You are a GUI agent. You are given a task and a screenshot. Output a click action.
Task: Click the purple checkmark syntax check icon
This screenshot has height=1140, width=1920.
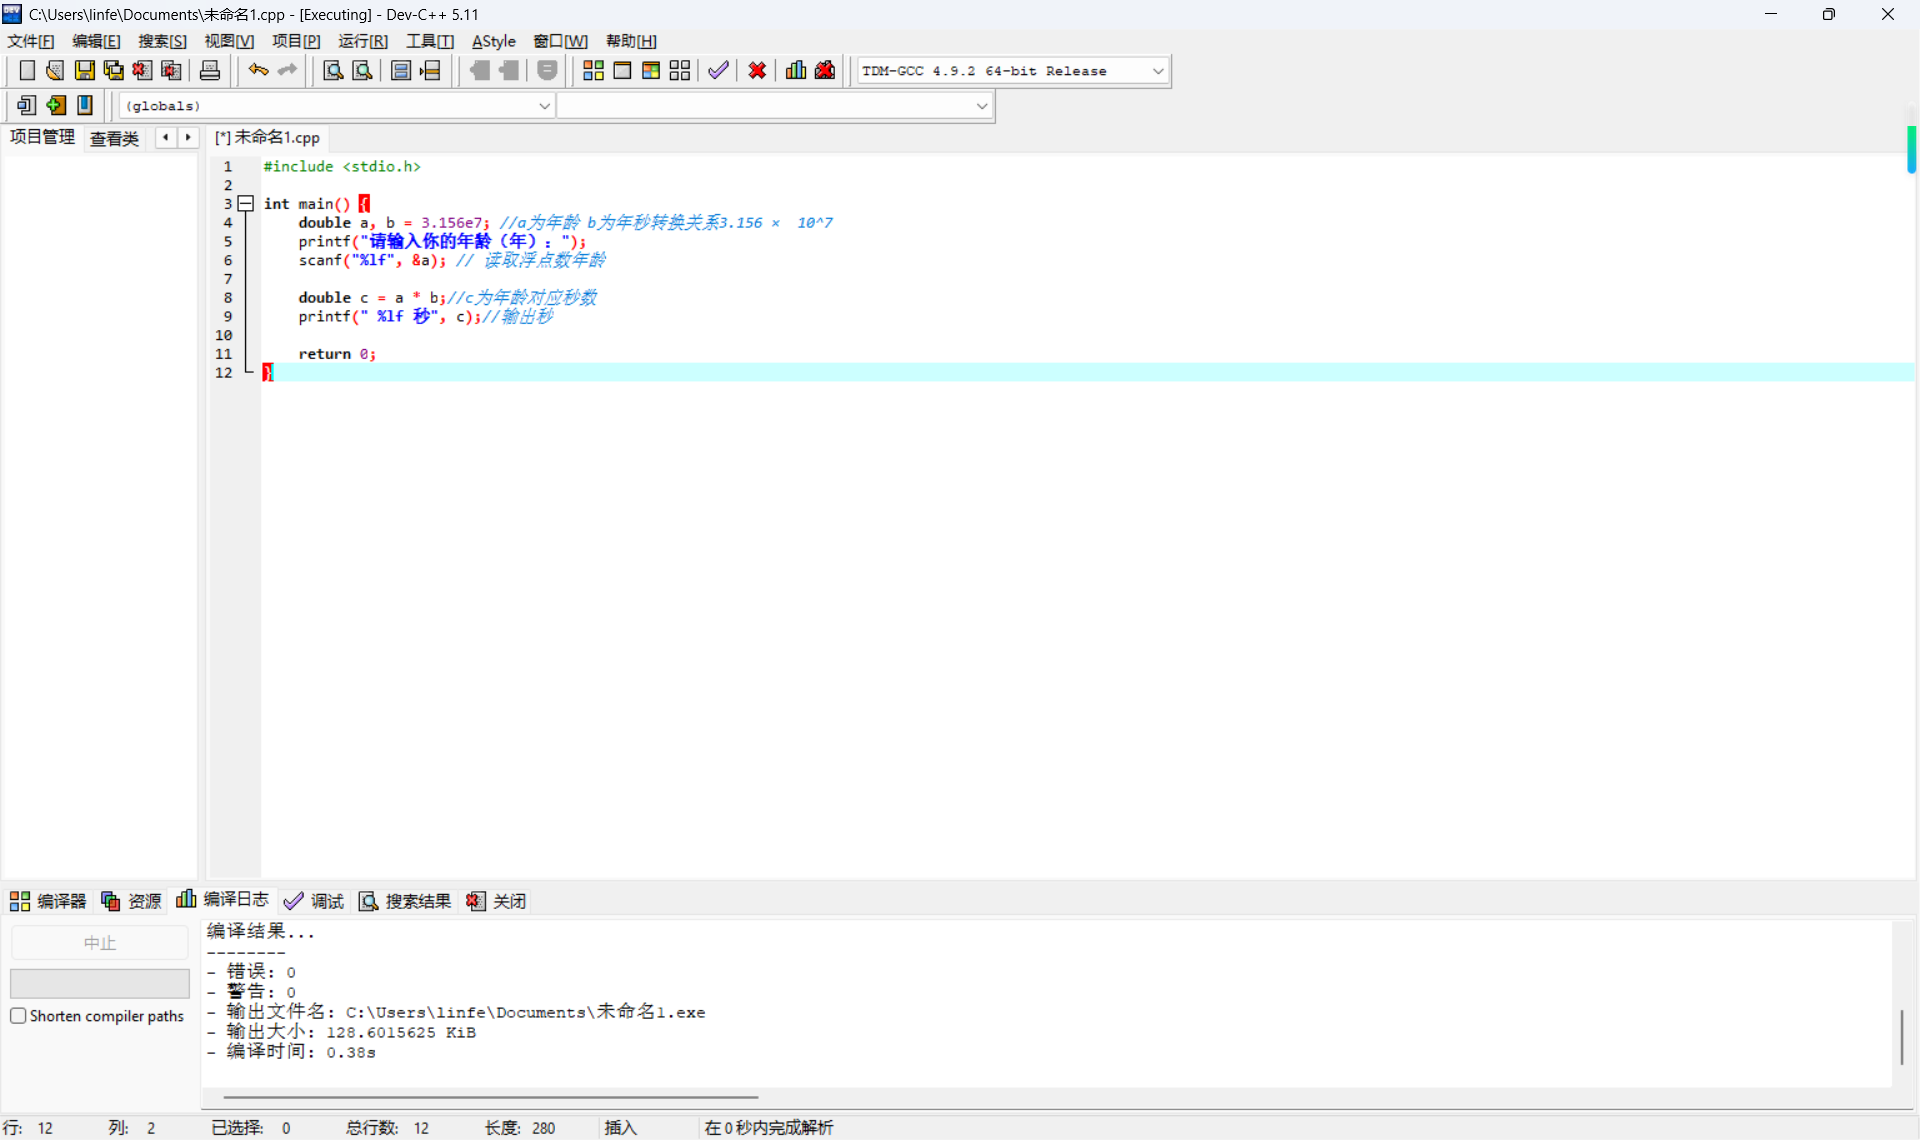tap(718, 70)
